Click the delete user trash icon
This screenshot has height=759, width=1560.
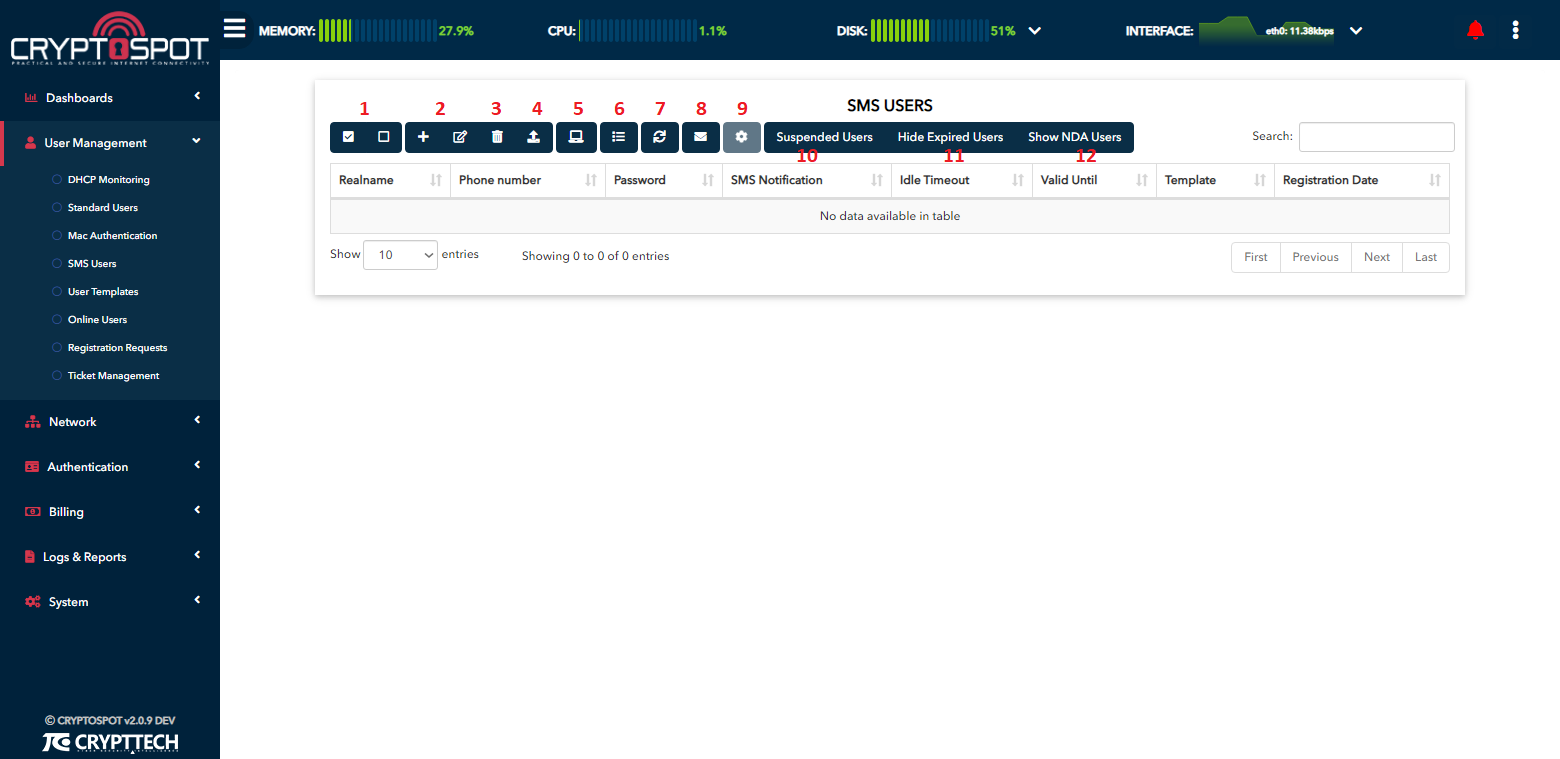pyautogui.click(x=497, y=137)
